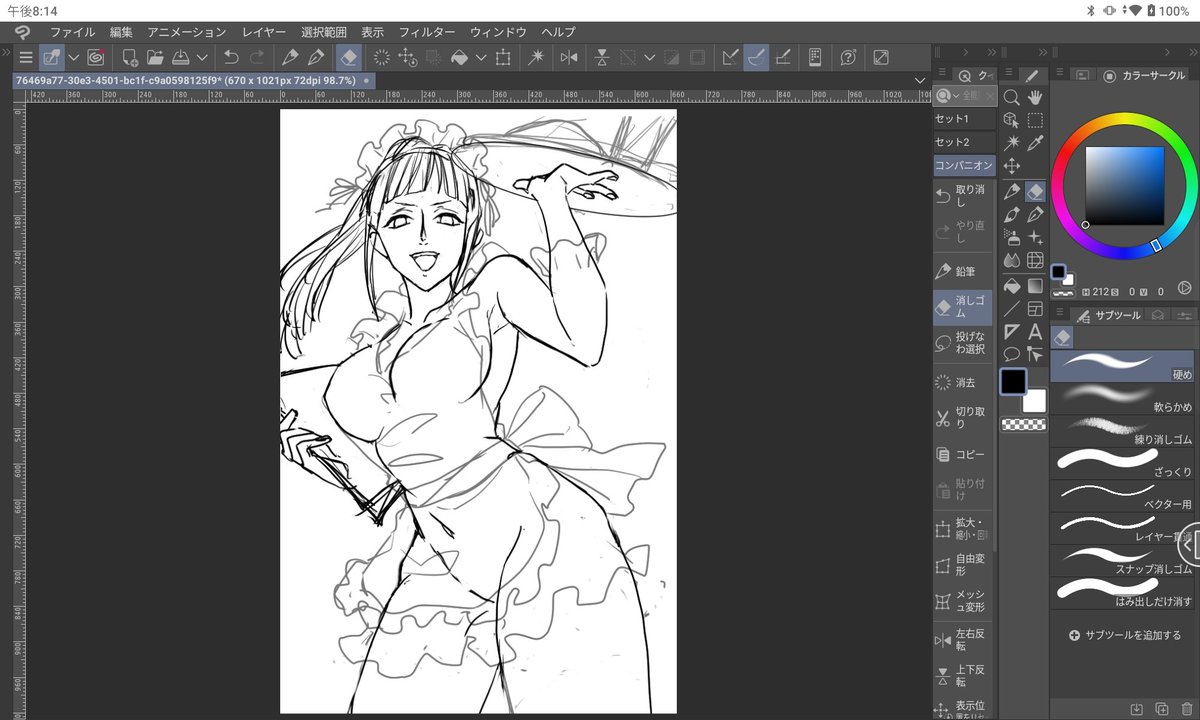Click inside the color circle square
The width and height of the screenshot is (1200, 720).
[x=1124, y=186]
